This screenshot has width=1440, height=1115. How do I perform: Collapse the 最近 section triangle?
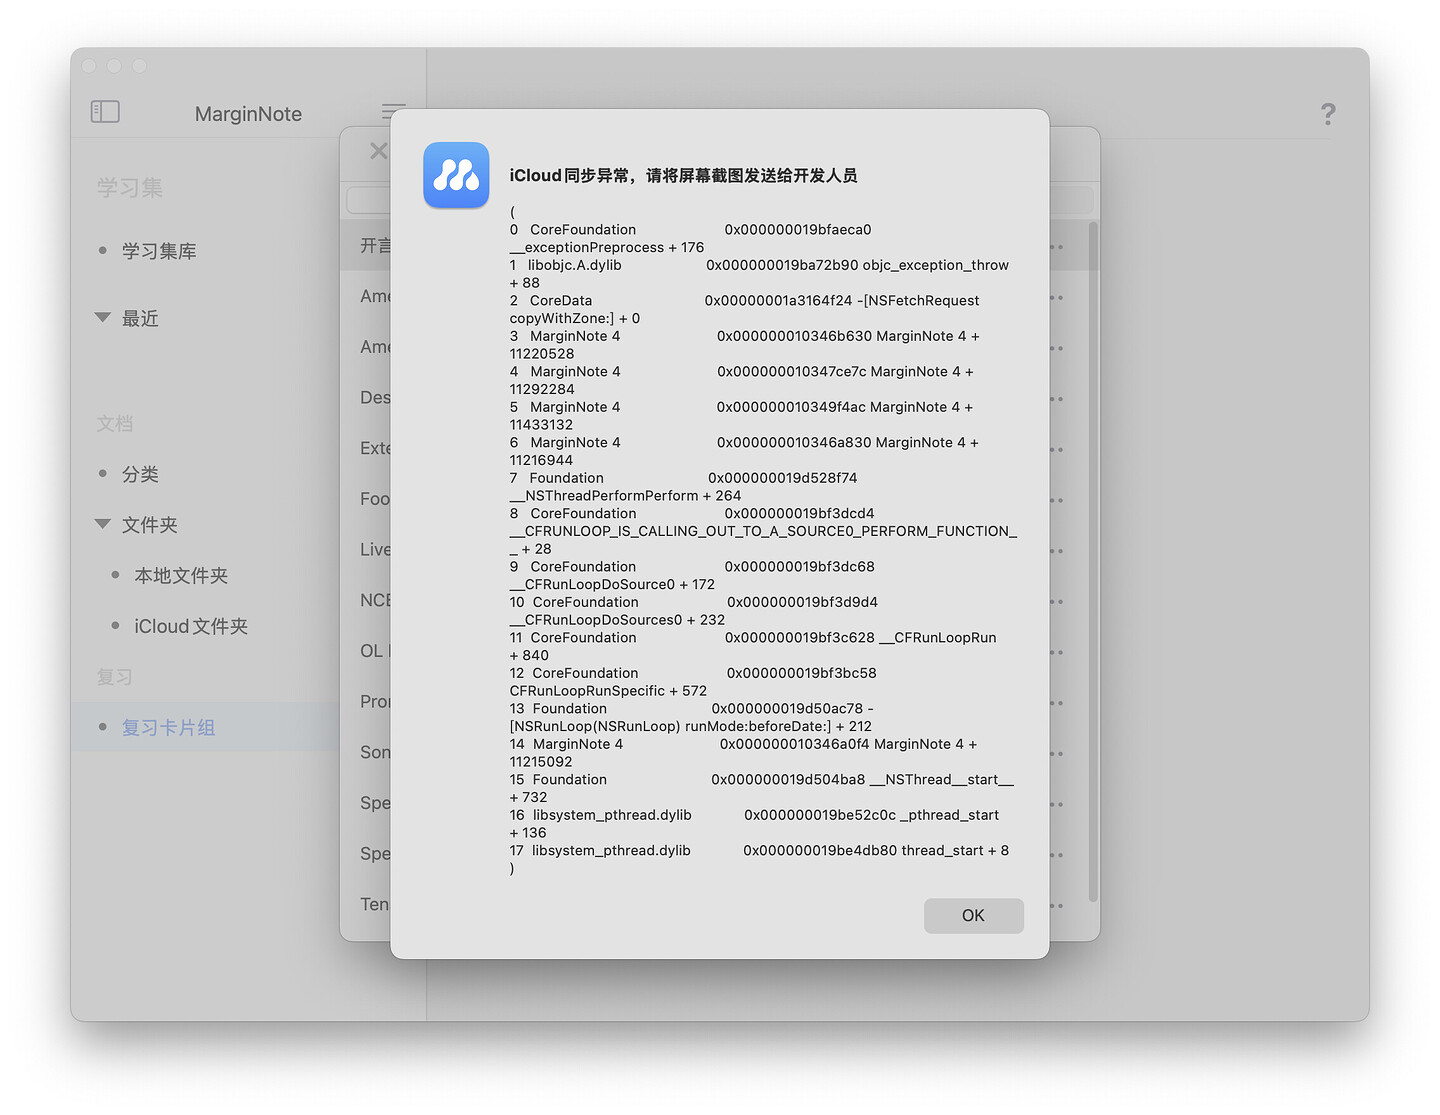coord(102,317)
